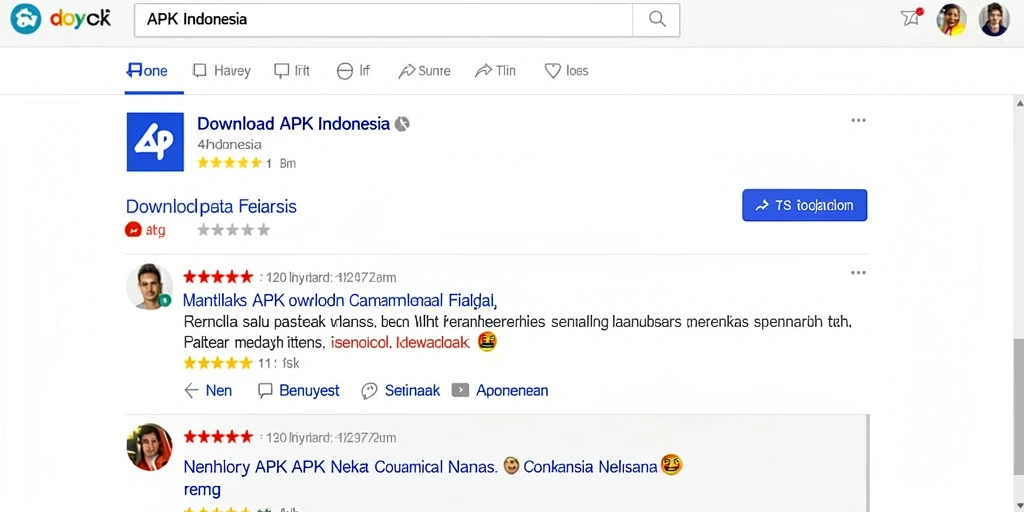Click the red isenoicol. Idewacloak link

pyautogui.click(x=400, y=342)
